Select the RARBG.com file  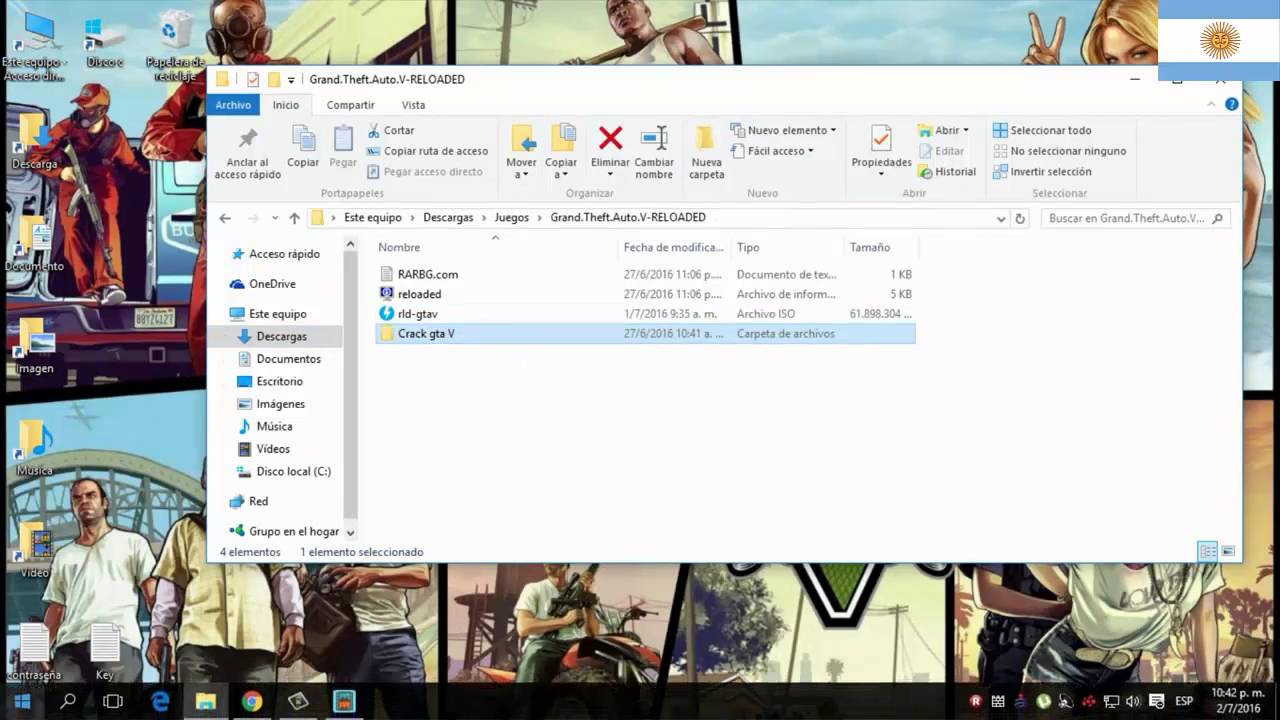(x=645, y=274)
